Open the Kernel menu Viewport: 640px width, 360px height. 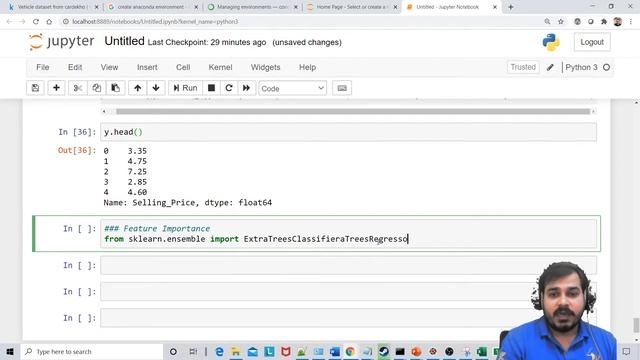tap(220, 67)
